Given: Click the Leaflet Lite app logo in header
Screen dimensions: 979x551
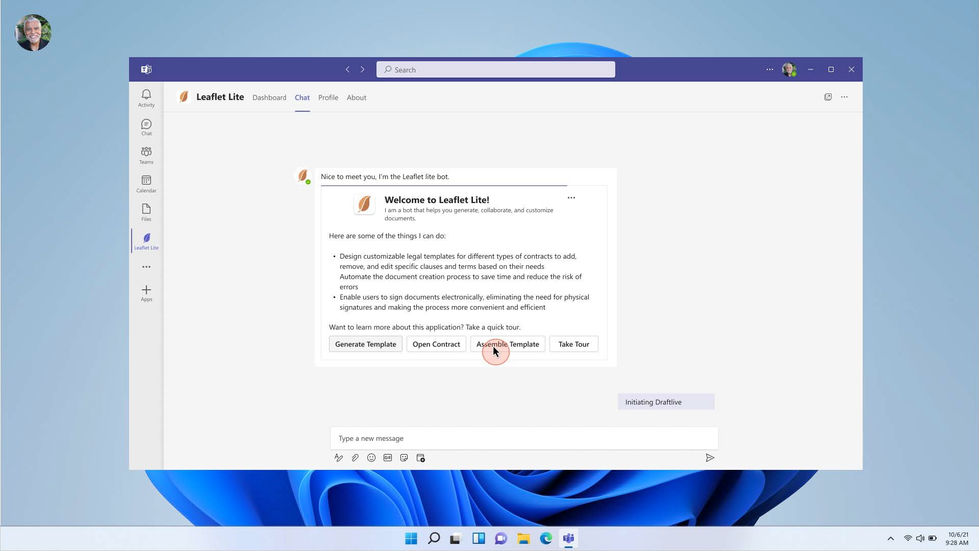Looking at the screenshot, I should point(184,97).
